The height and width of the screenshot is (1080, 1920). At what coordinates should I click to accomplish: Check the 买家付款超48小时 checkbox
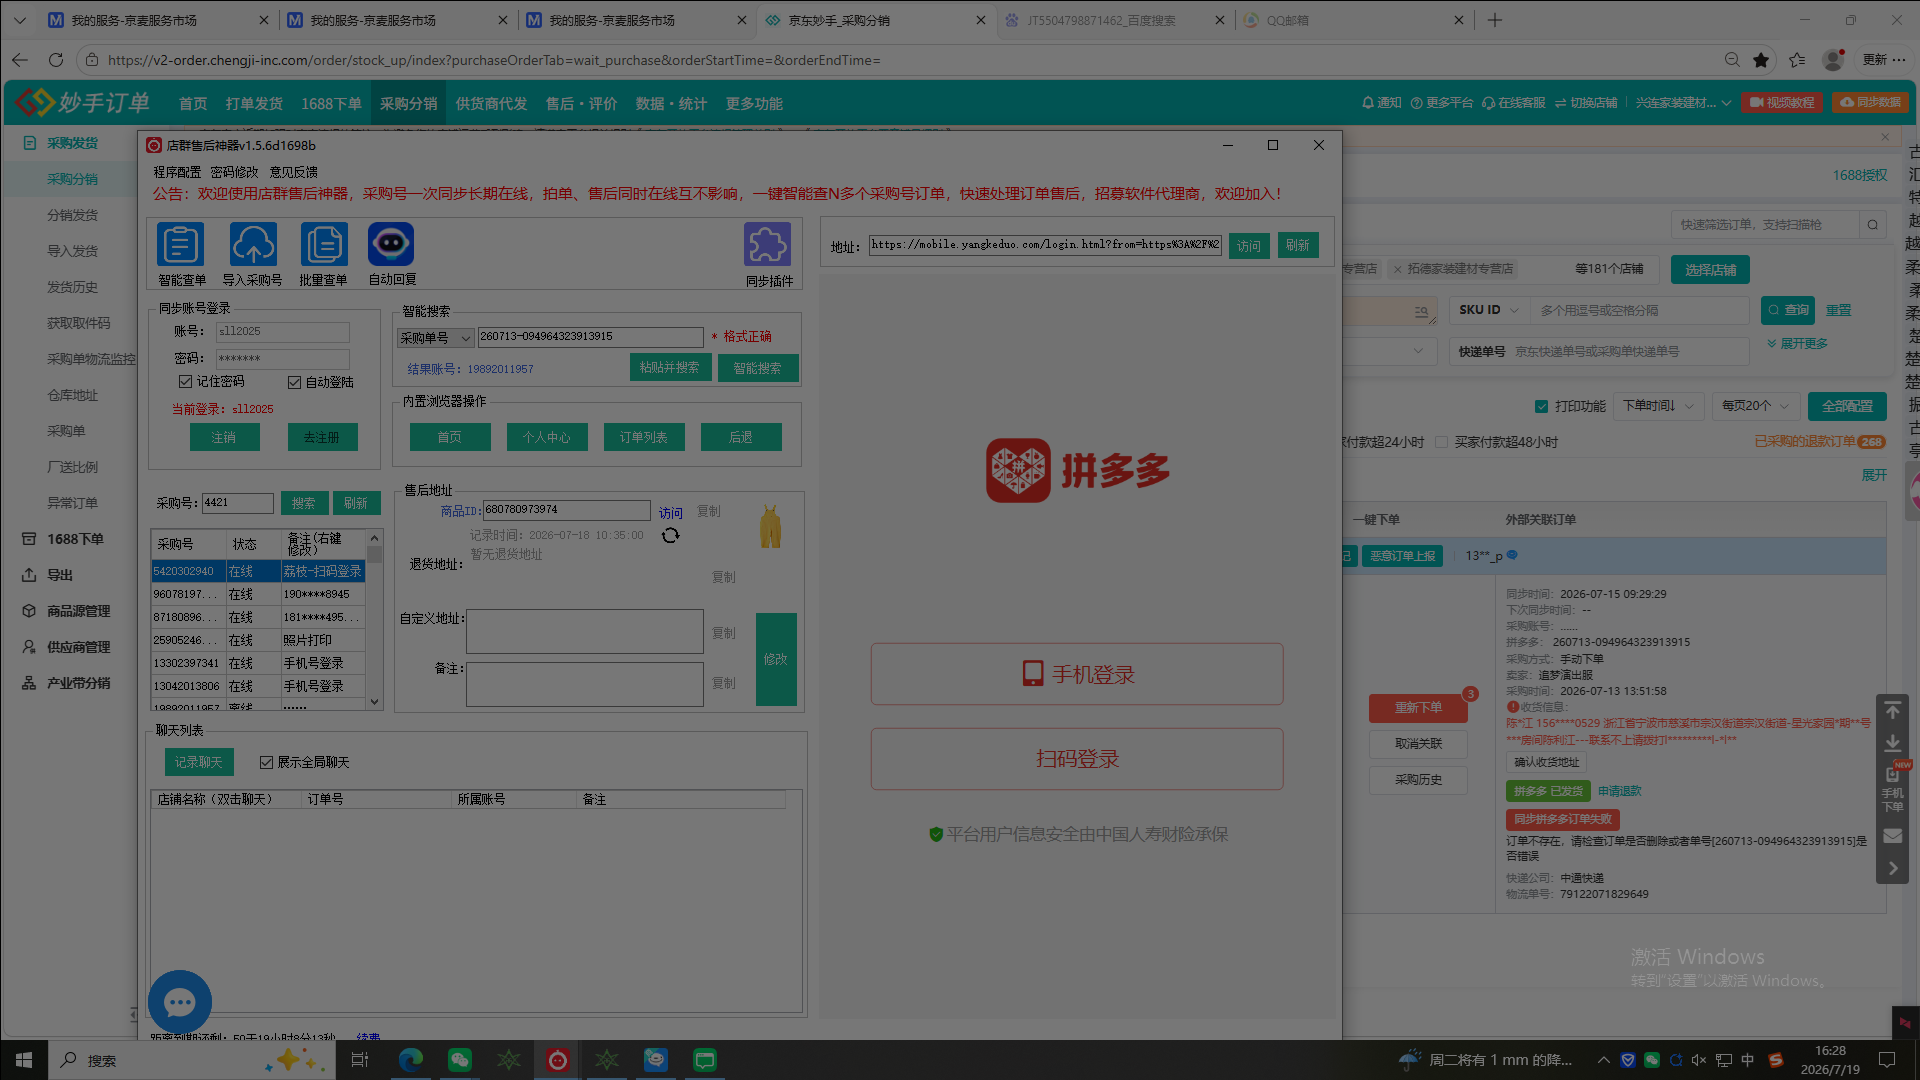pyautogui.click(x=1441, y=442)
